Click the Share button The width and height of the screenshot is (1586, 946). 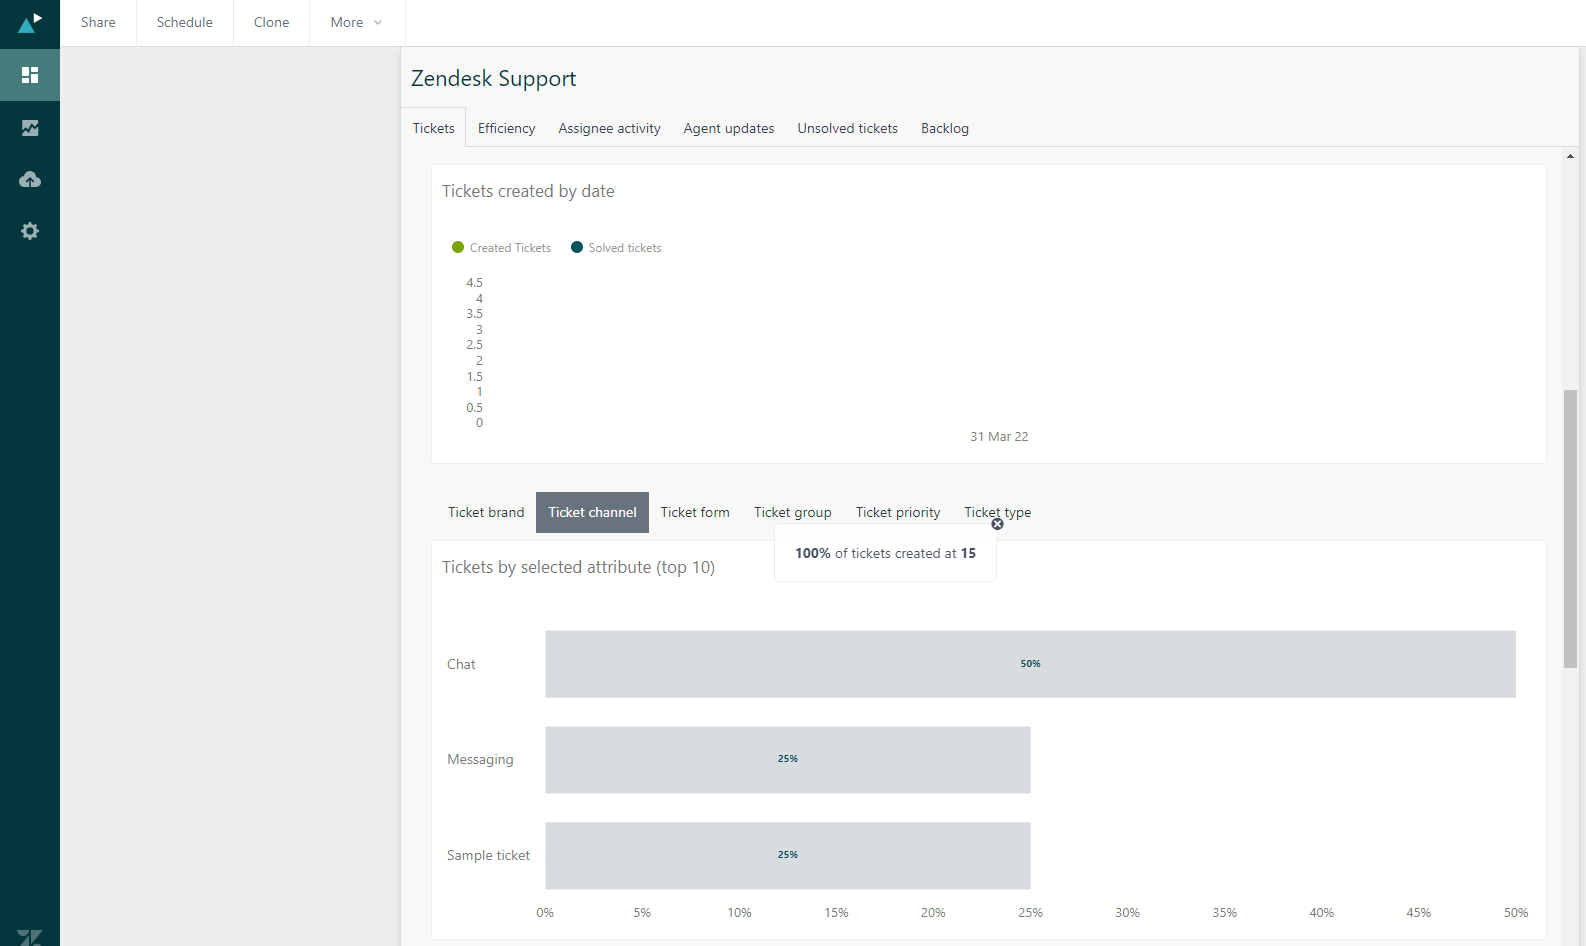point(98,22)
